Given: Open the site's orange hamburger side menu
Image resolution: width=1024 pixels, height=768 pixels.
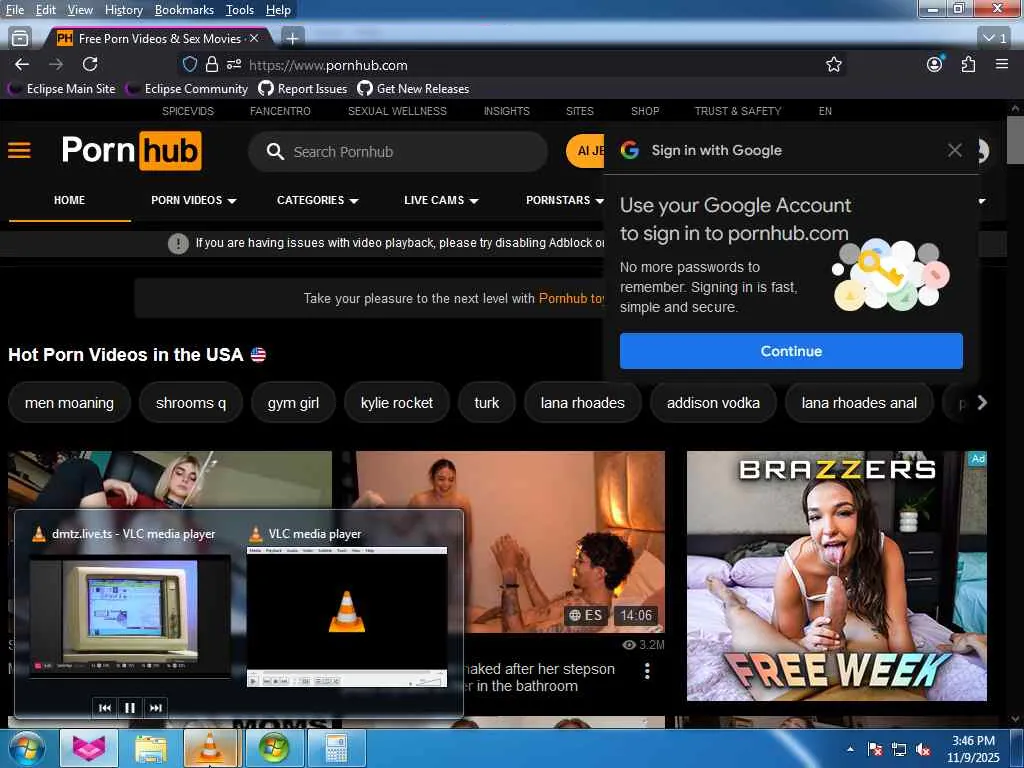Looking at the screenshot, I should (x=20, y=151).
